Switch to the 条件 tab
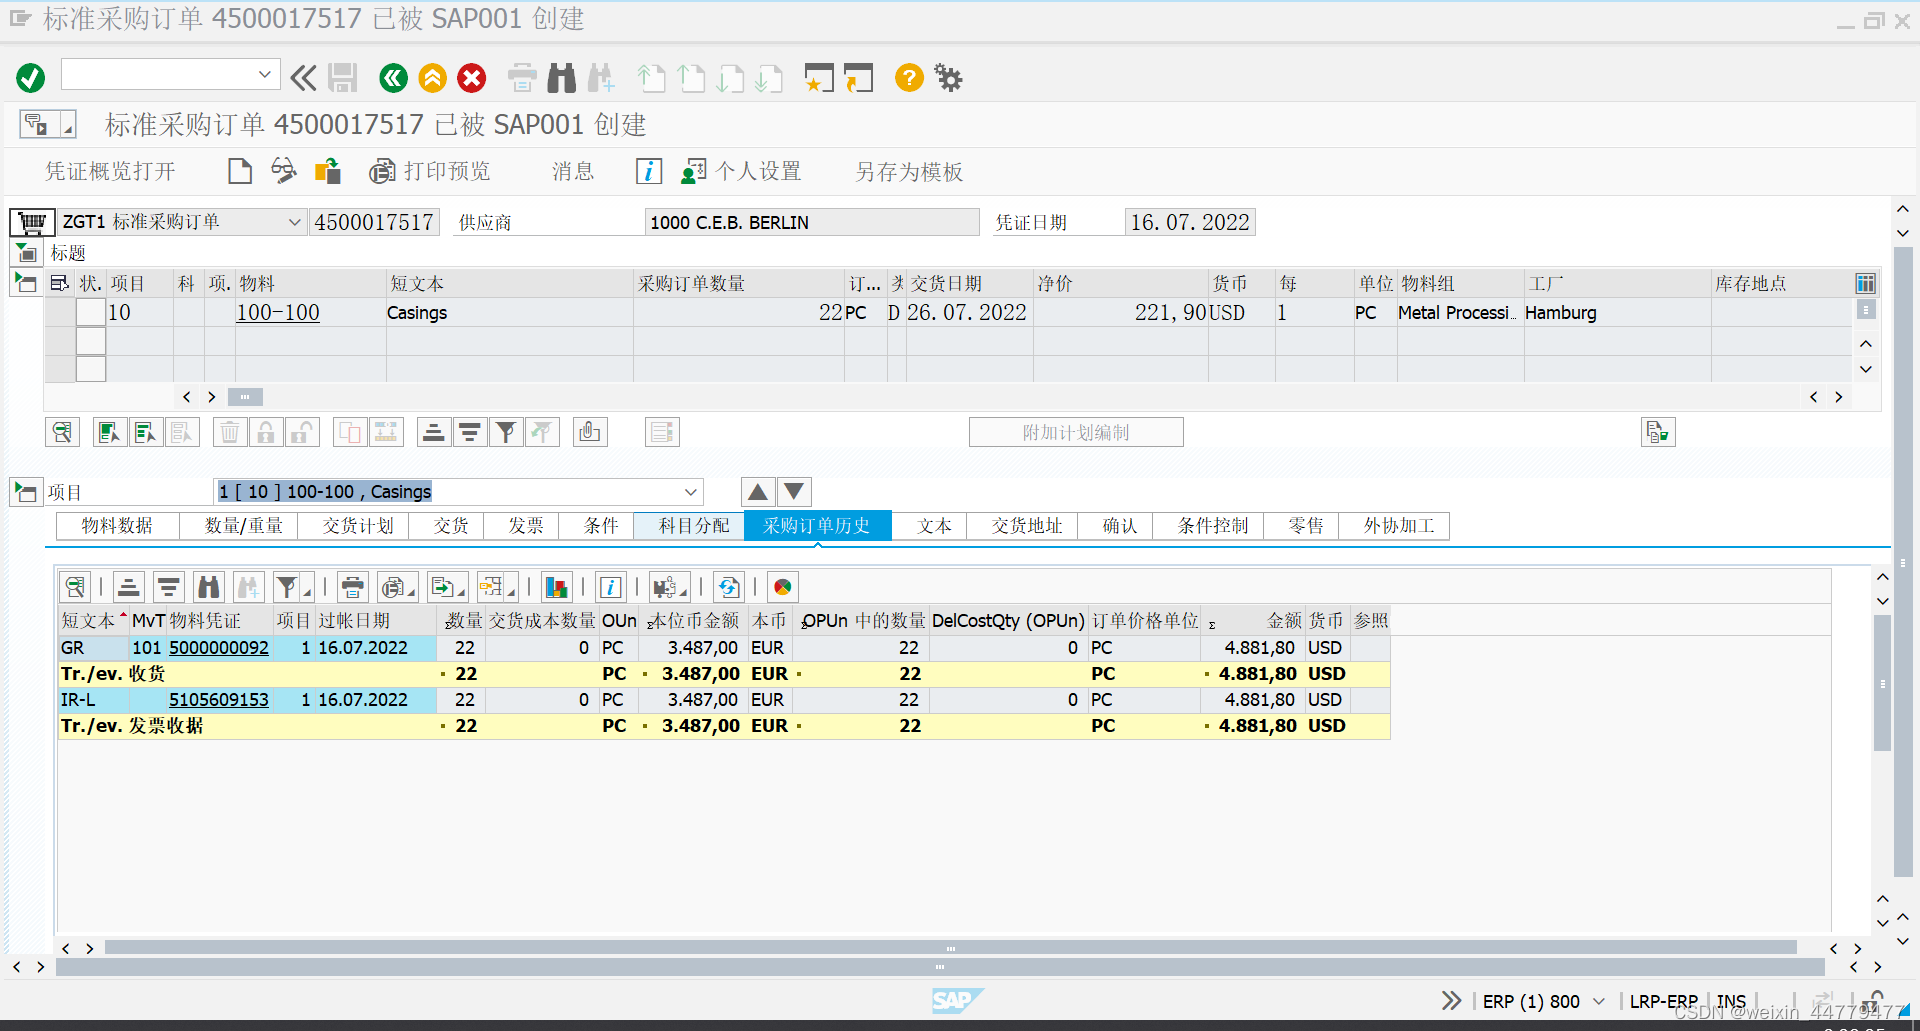Image resolution: width=1920 pixels, height=1031 pixels. click(601, 526)
